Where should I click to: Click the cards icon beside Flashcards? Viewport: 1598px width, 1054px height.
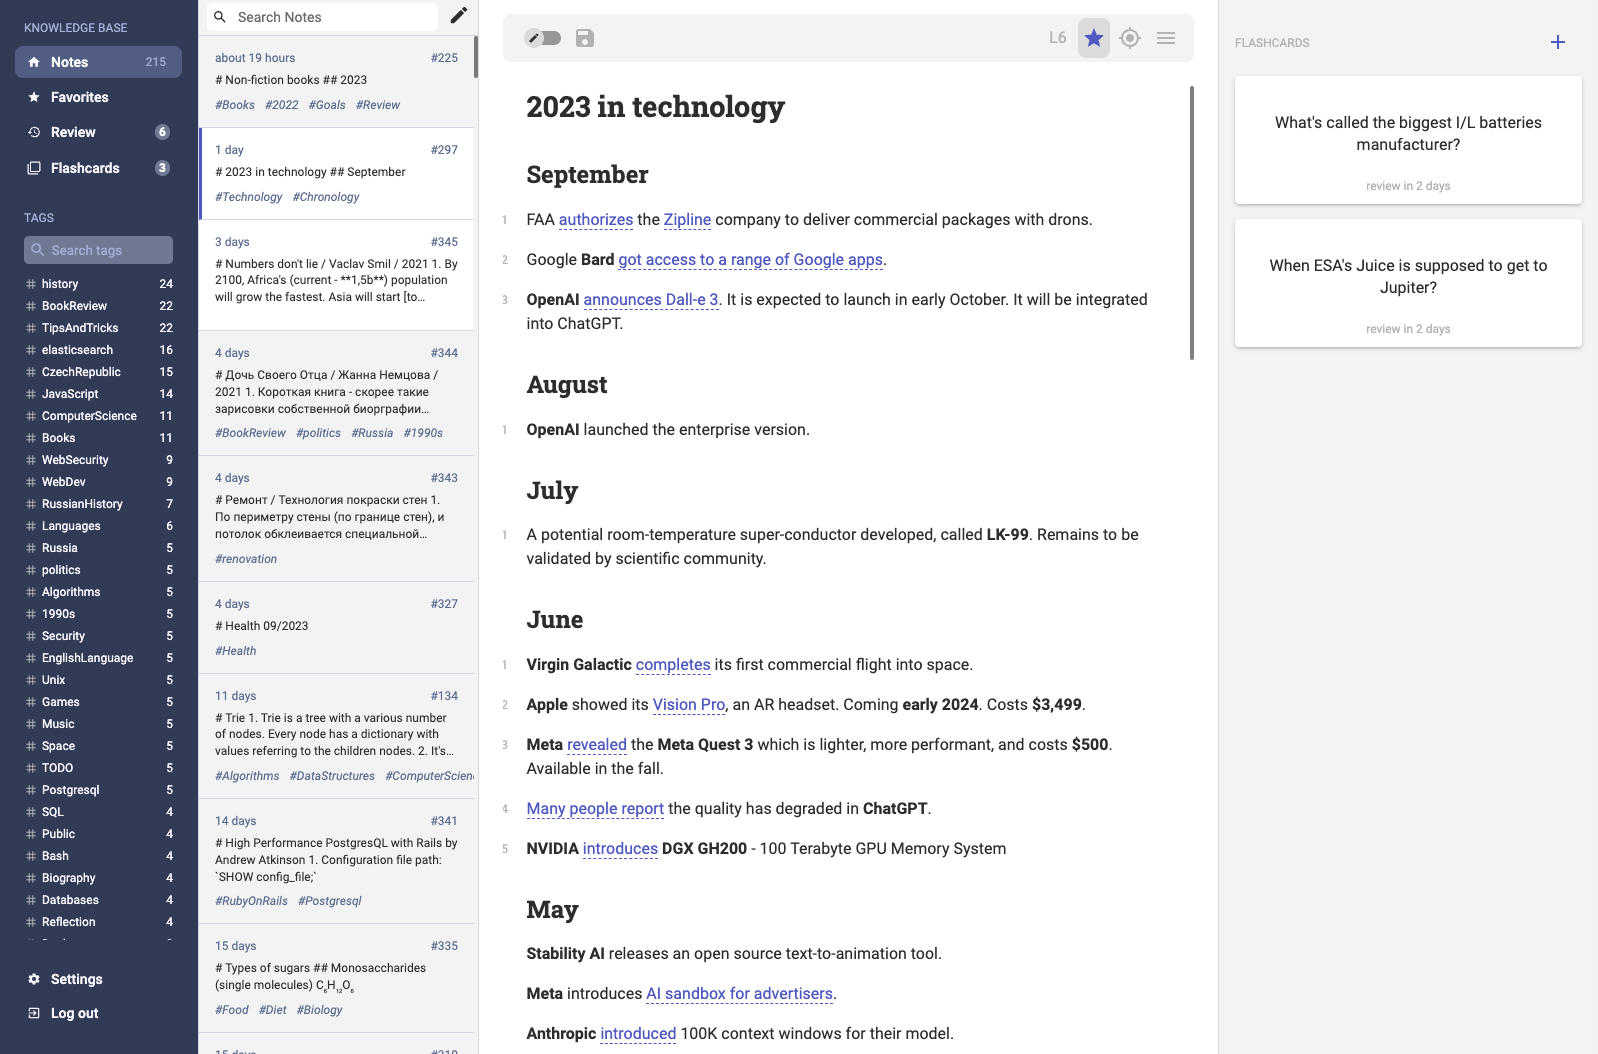34,168
